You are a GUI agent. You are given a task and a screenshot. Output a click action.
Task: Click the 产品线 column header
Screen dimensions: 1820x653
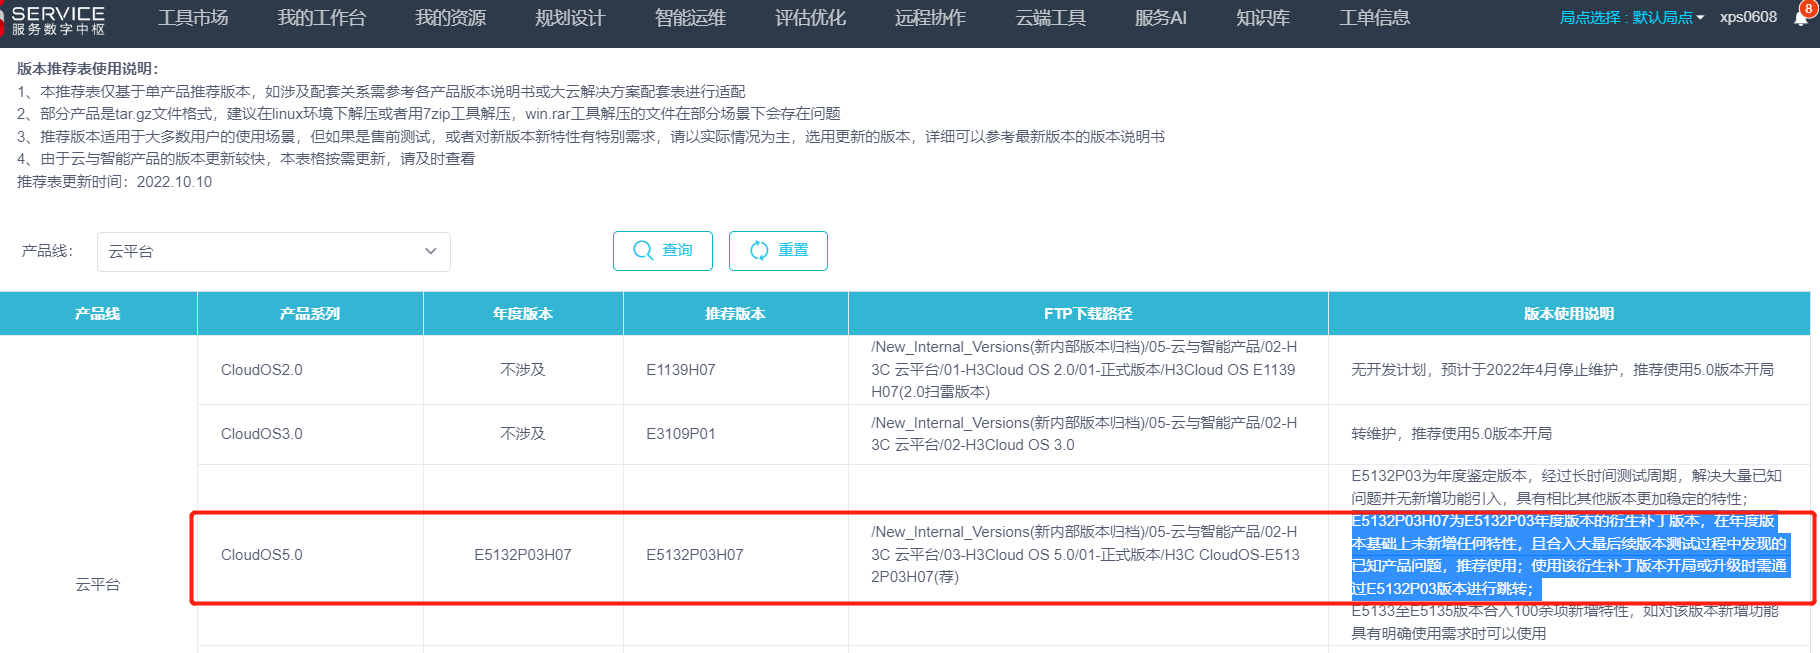pos(98,314)
